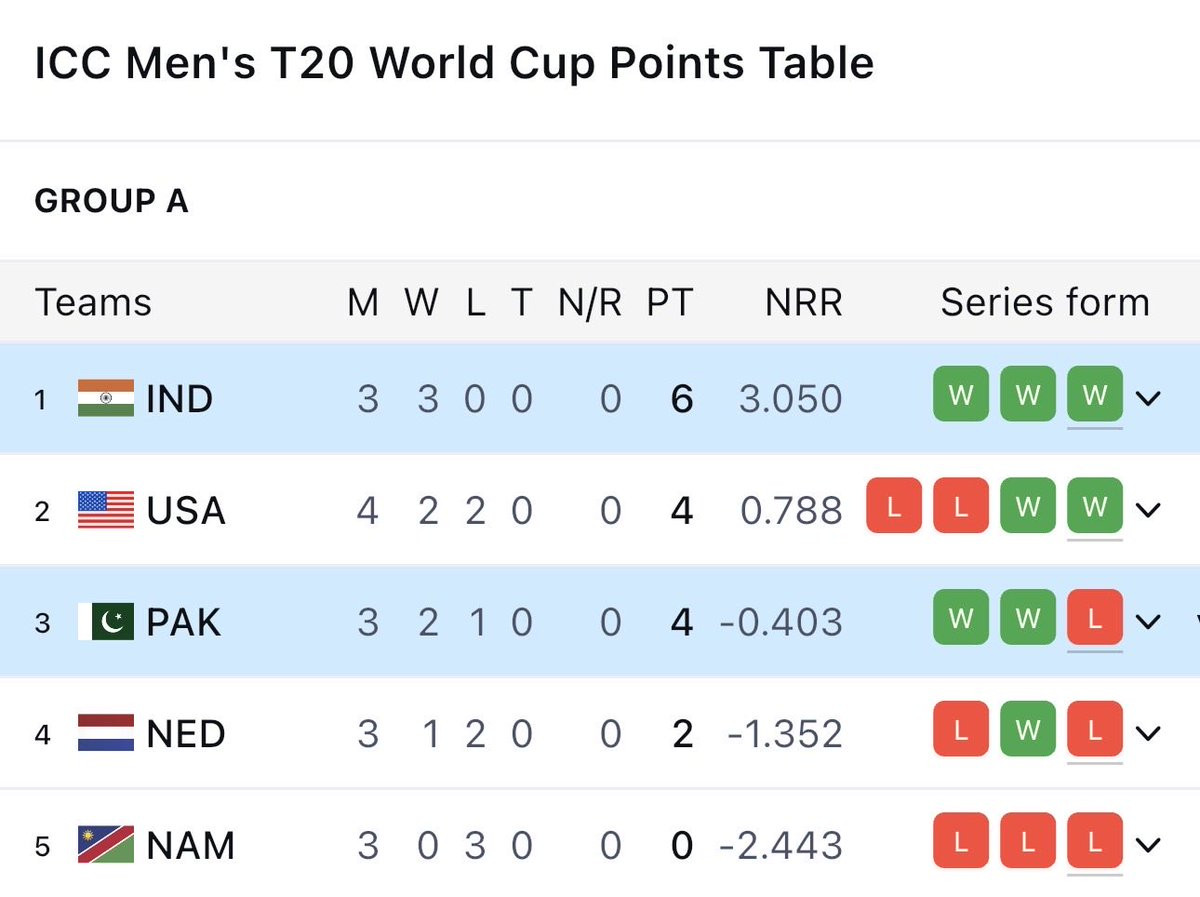The width and height of the screenshot is (1200, 897).
Task: Click the Netherlands flag icon
Action: pyautogui.click(x=105, y=733)
